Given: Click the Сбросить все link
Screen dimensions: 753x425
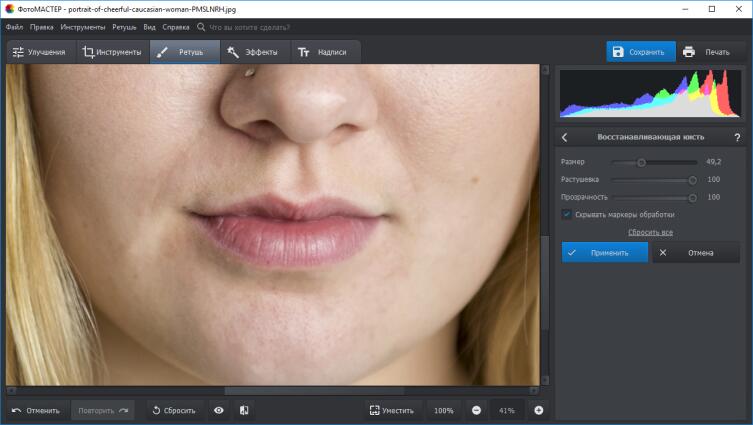Looking at the screenshot, I should [x=650, y=232].
